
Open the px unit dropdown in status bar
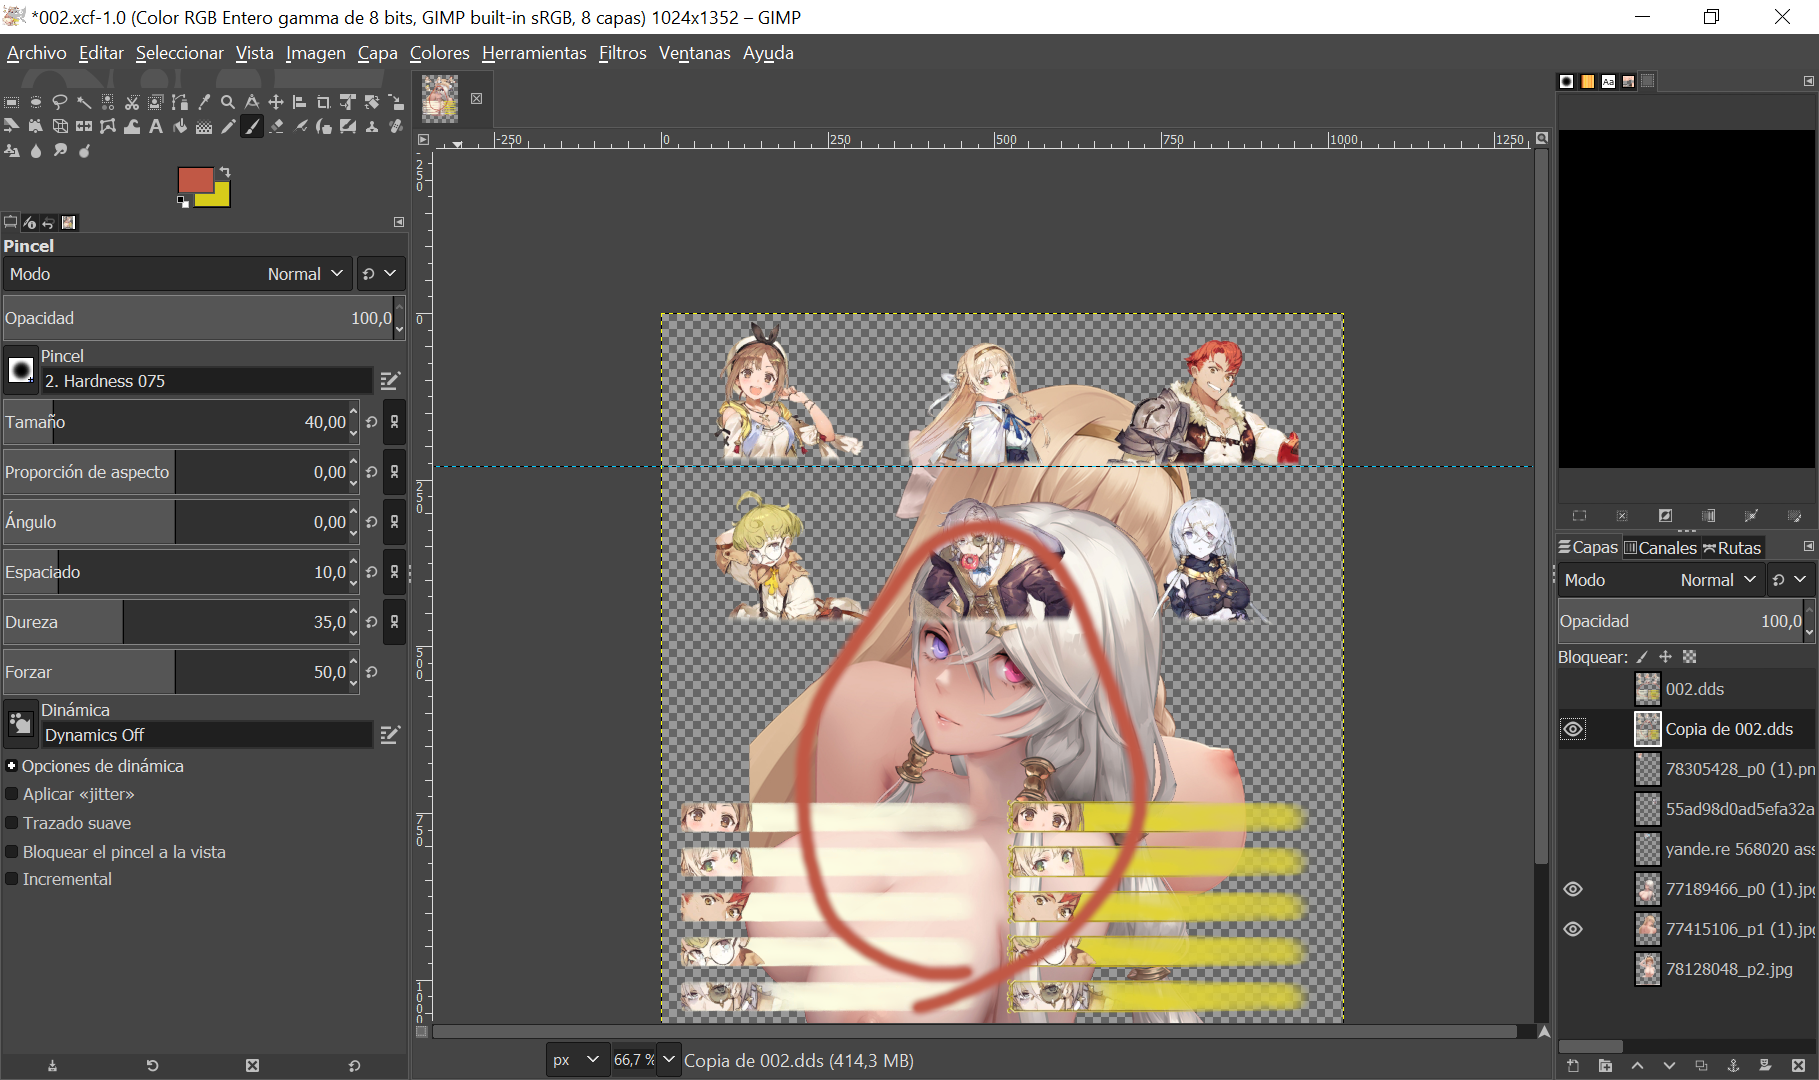click(577, 1060)
